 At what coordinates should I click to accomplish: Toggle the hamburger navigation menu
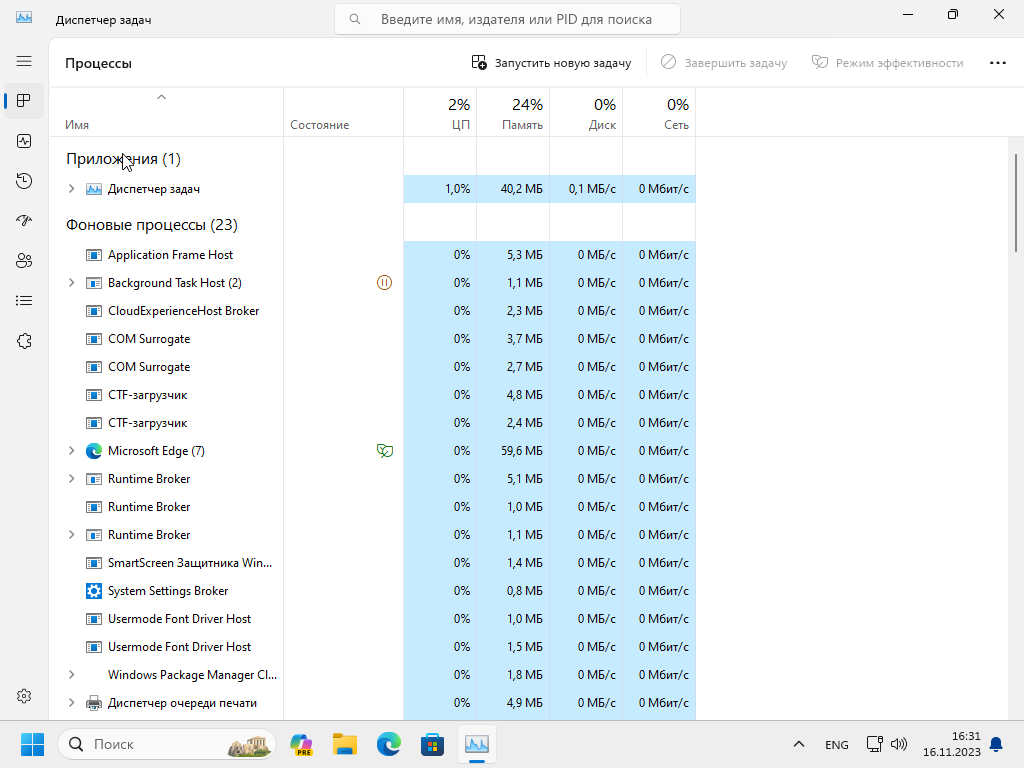[x=24, y=61]
